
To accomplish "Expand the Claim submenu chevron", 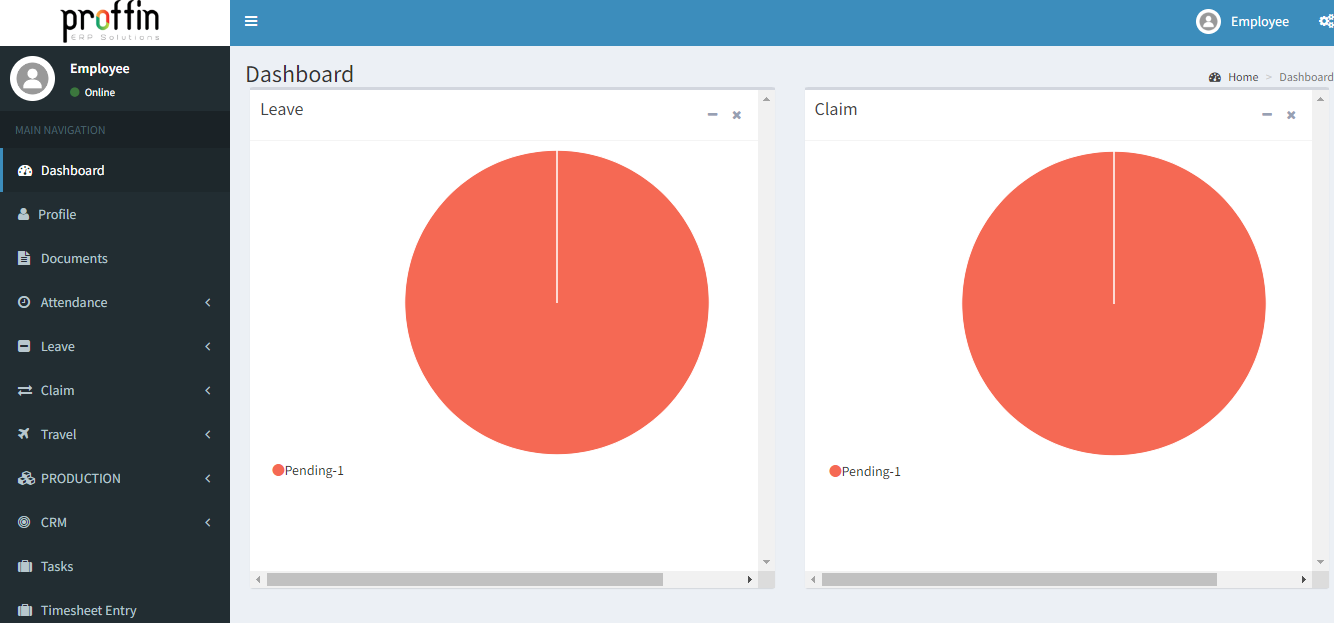I will pos(208,390).
